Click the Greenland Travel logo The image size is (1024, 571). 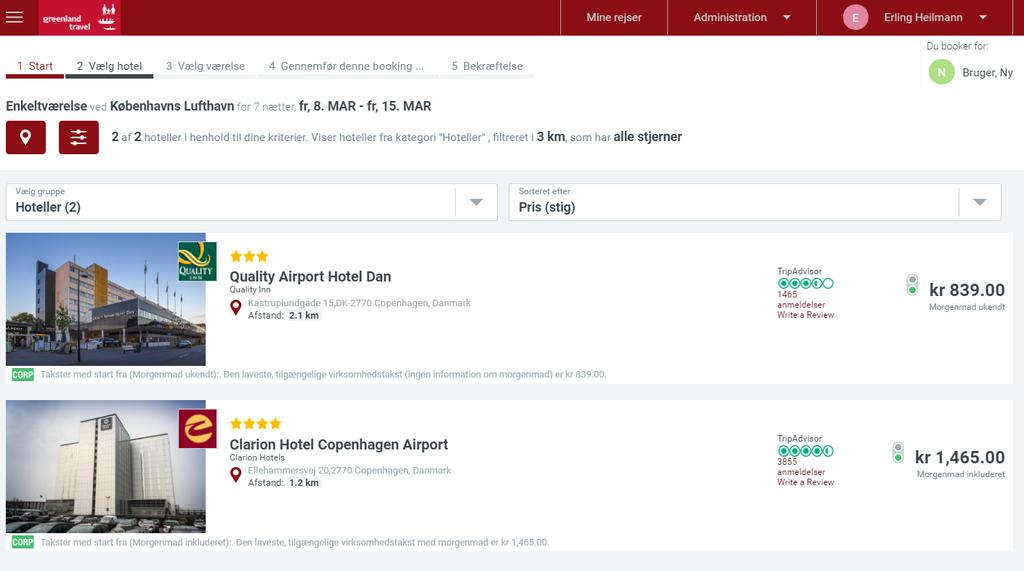point(80,18)
